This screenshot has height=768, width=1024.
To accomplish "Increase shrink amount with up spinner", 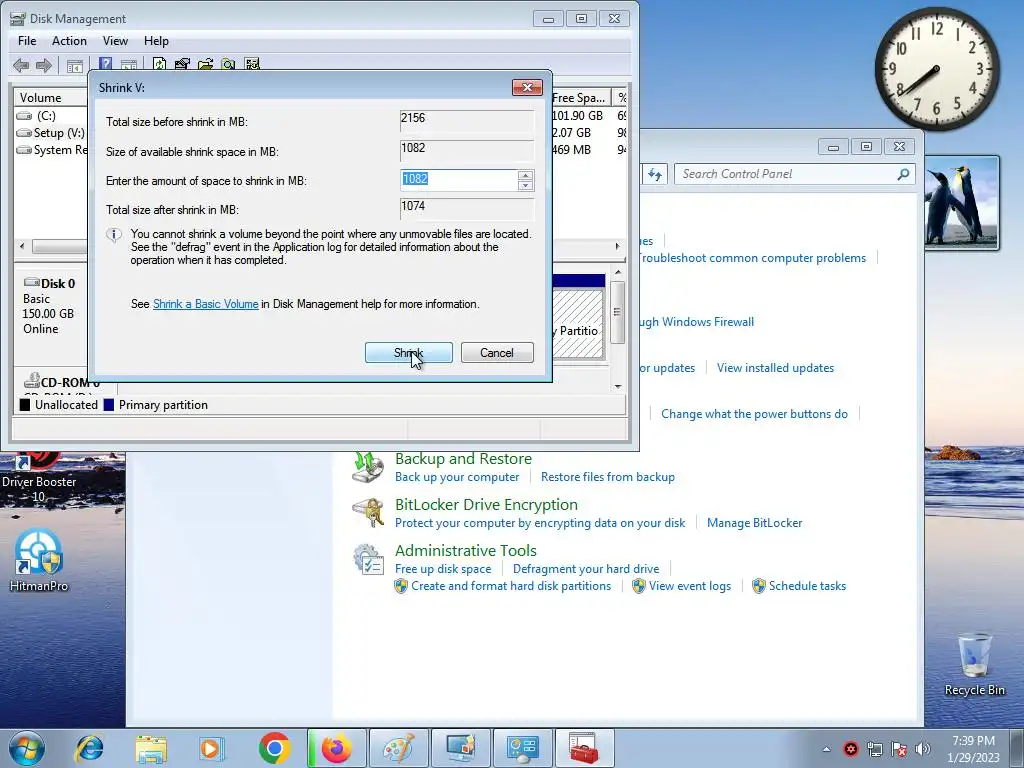I will 525,175.
